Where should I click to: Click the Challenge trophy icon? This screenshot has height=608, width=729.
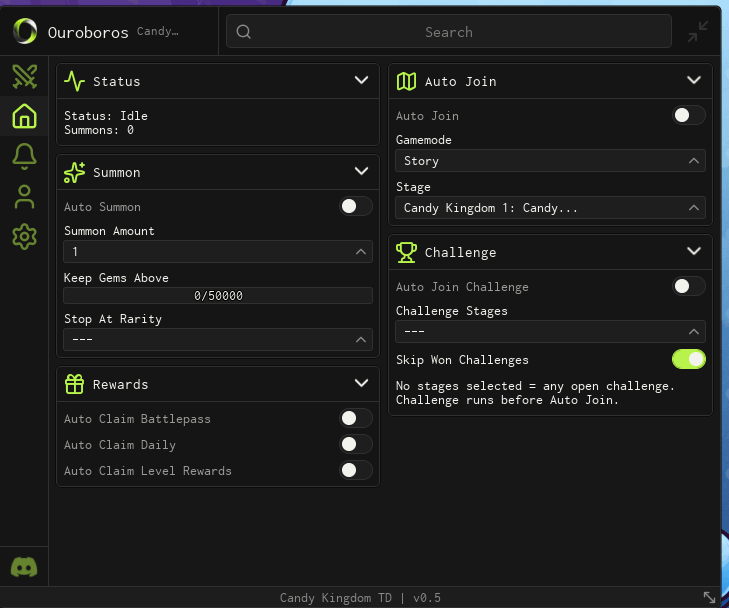[x=406, y=252]
